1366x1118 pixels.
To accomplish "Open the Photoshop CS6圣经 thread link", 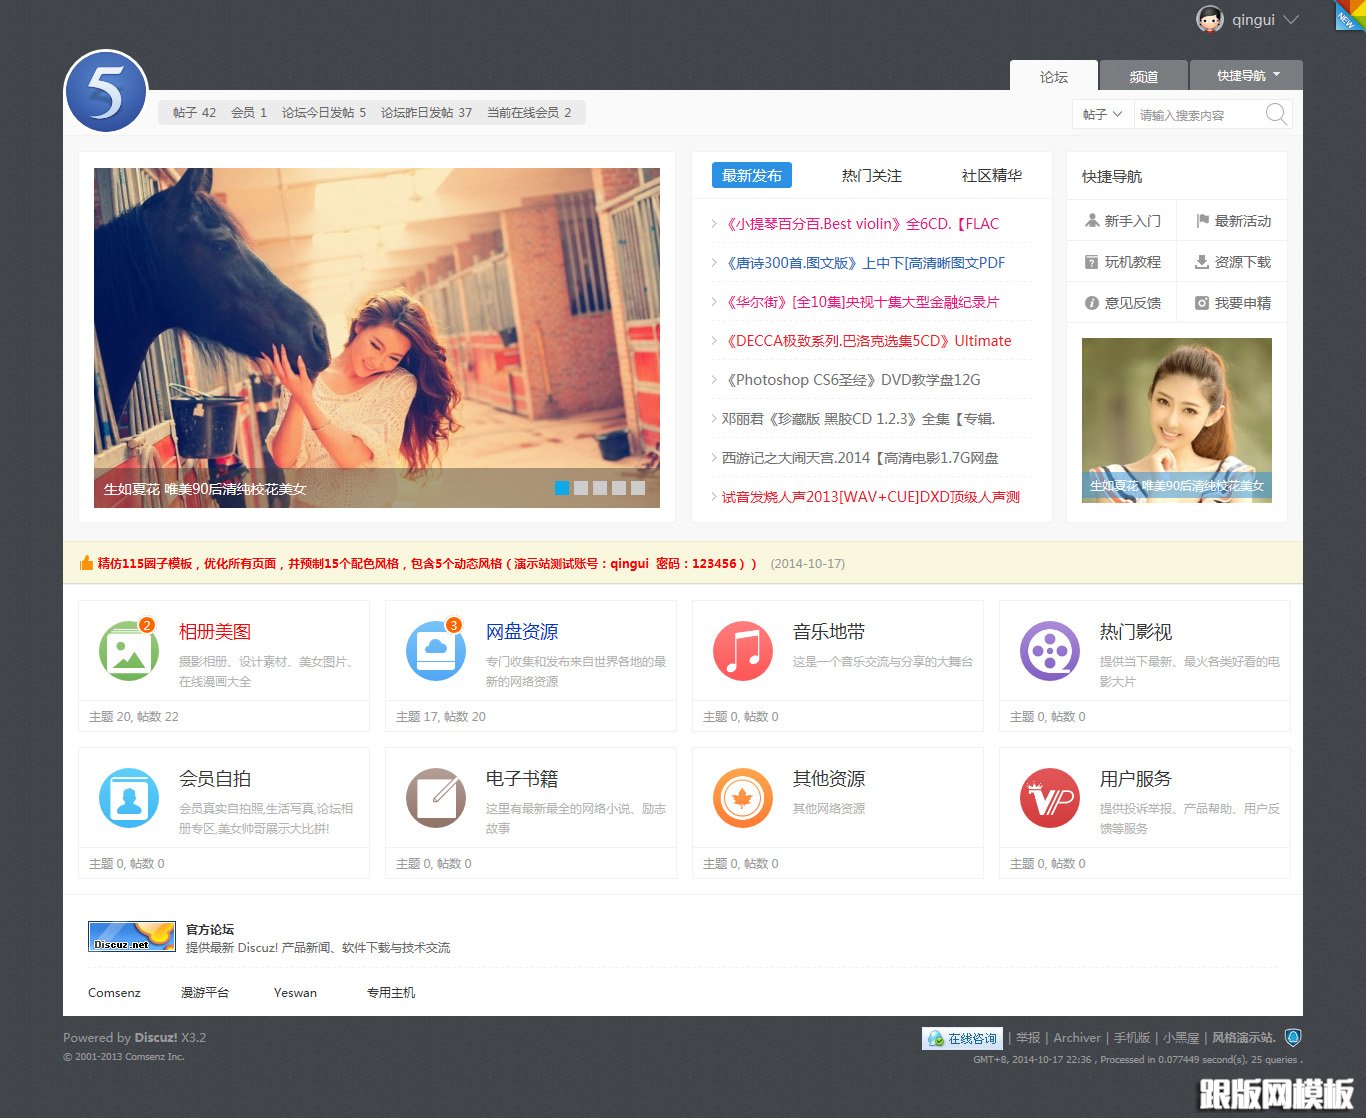I will 851,379.
